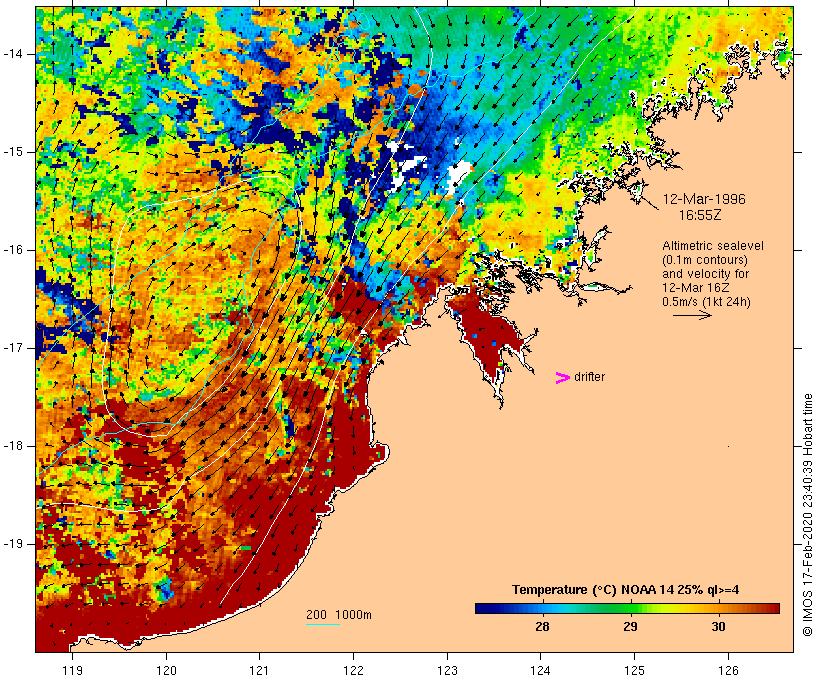Image resolution: width=820 pixels, height=680 pixels.
Task: Click latitude label -17
Action: tap(12, 348)
